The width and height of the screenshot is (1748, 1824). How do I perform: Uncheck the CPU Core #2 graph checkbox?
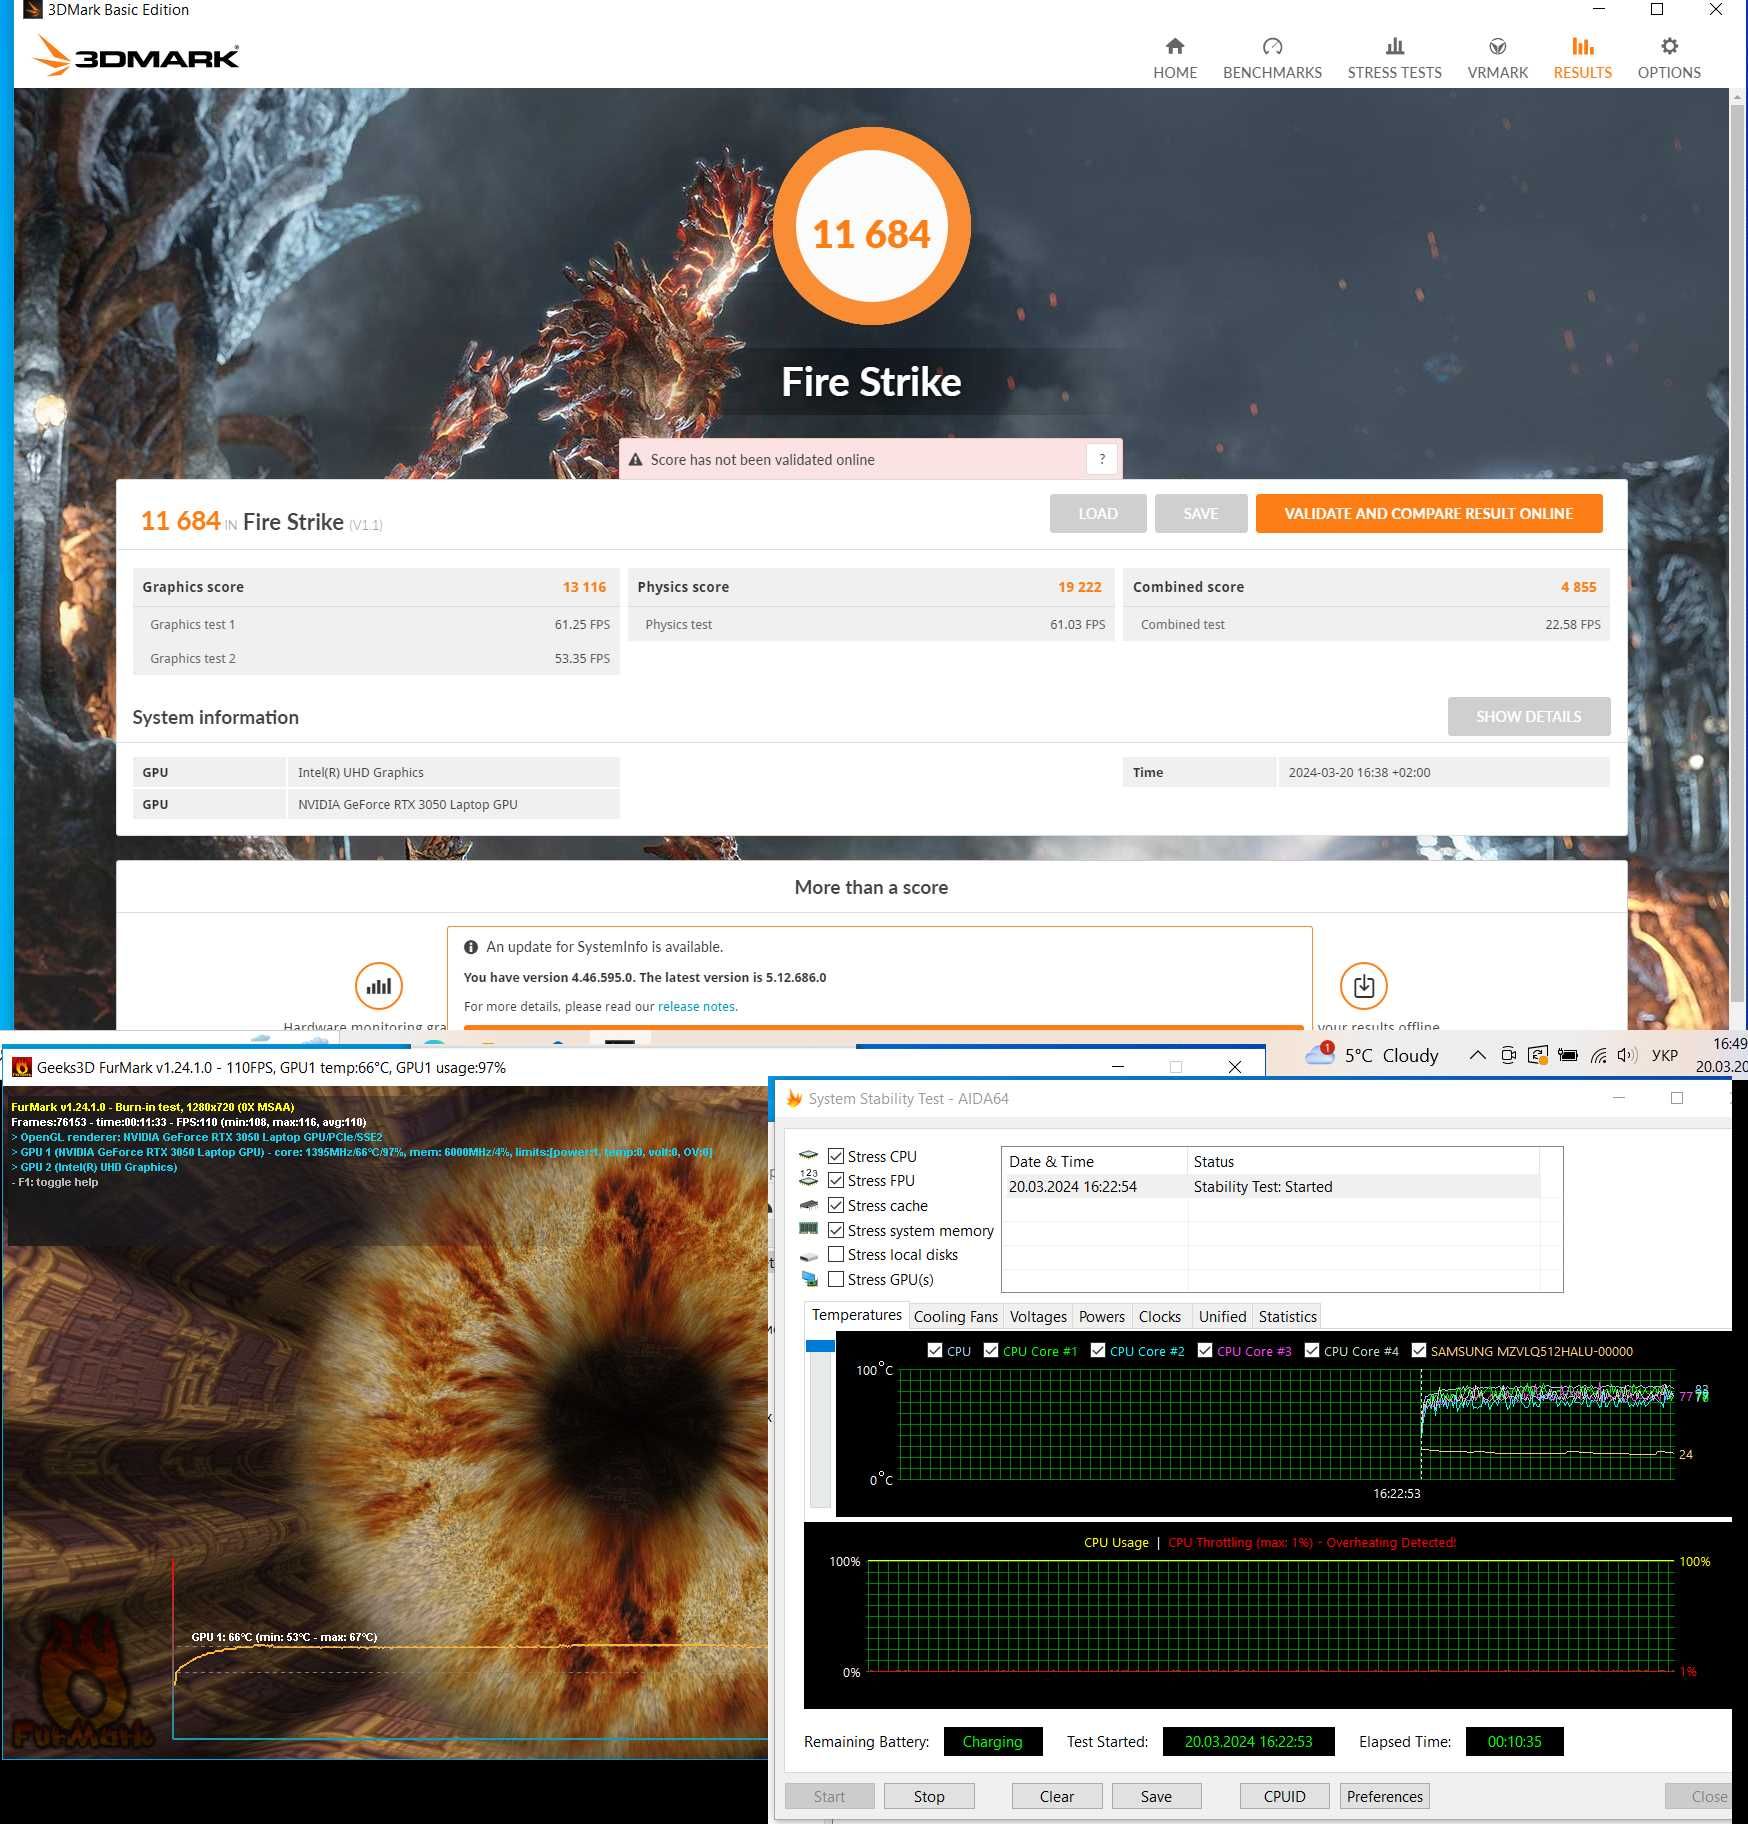click(1098, 1350)
